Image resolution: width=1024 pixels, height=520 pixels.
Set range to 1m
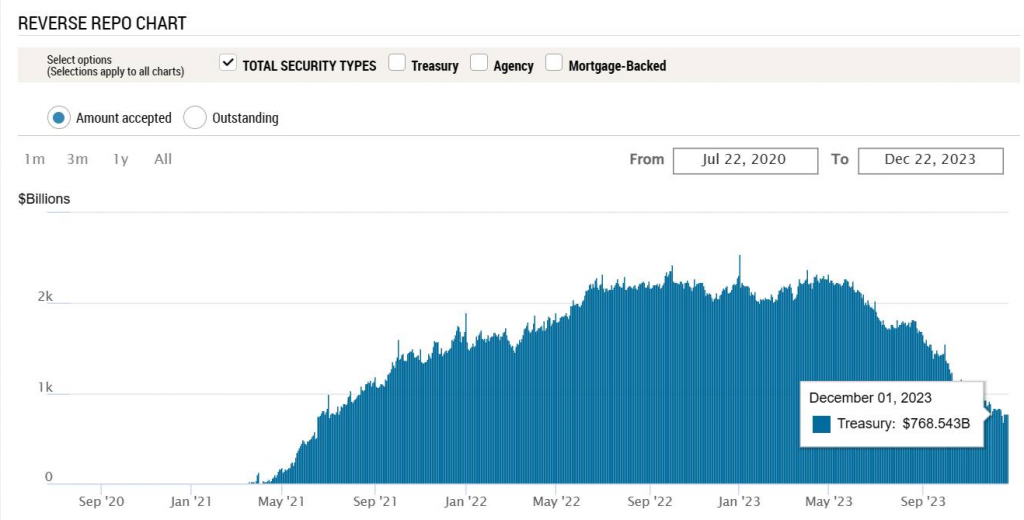35,159
